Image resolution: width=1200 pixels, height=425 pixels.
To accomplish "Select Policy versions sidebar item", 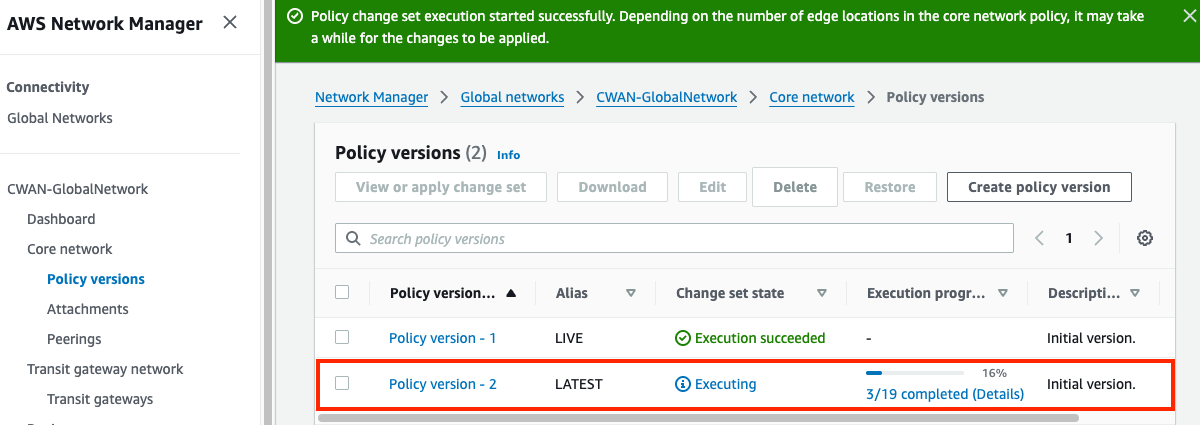I will coord(96,279).
